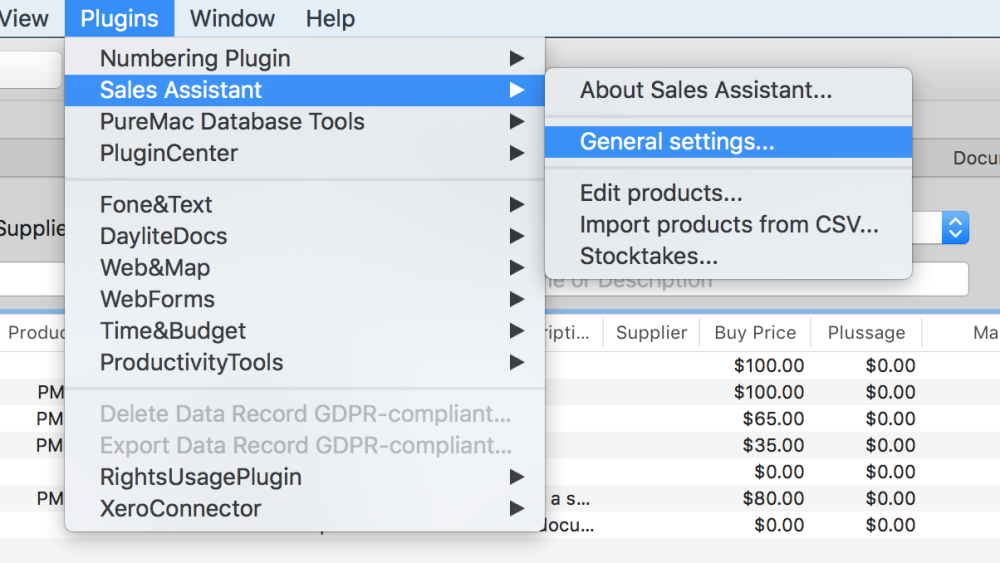Sort by the Buy Price column header
Viewport: 1000px width, 563px height.
pos(755,333)
